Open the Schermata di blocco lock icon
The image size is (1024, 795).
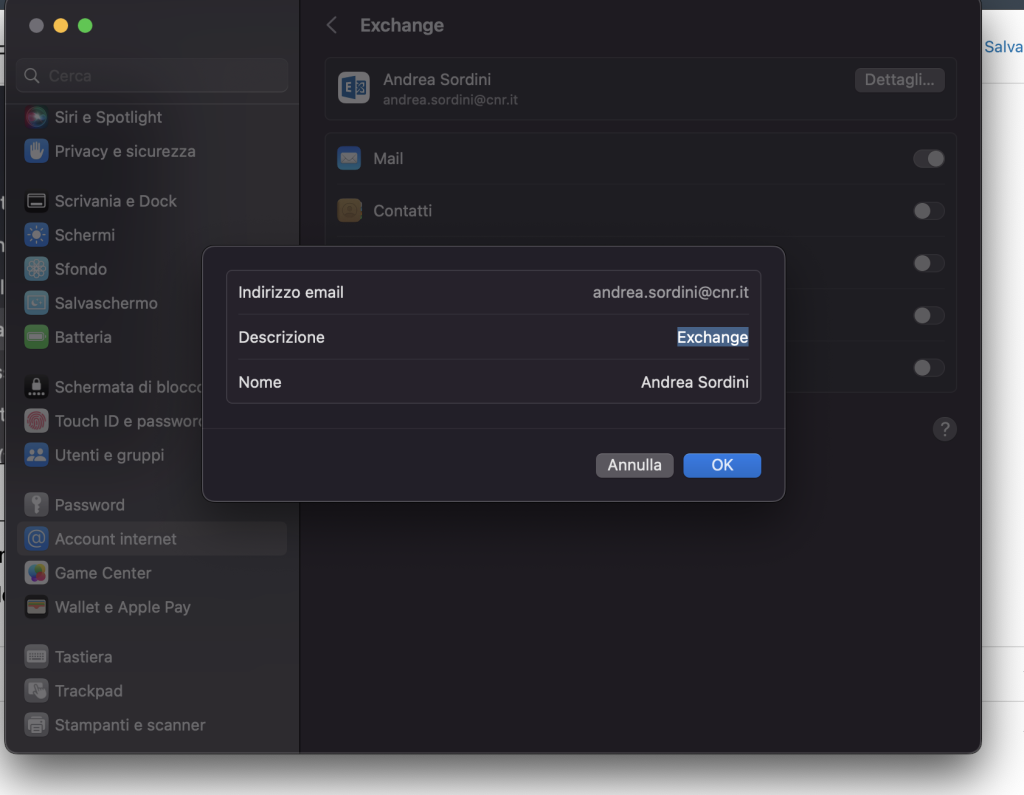37,387
